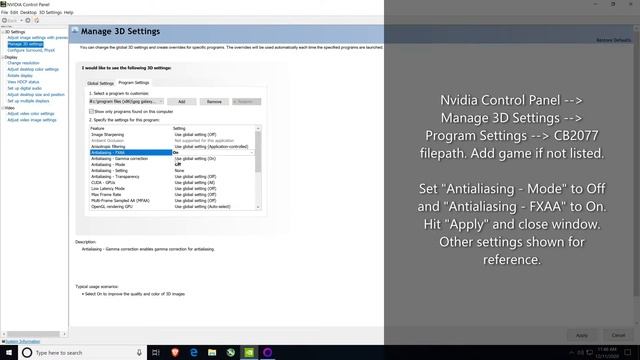The height and width of the screenshot is (360, 640).
Task: Open File Explorer from taskbar
Action: [x=212, y=352]
